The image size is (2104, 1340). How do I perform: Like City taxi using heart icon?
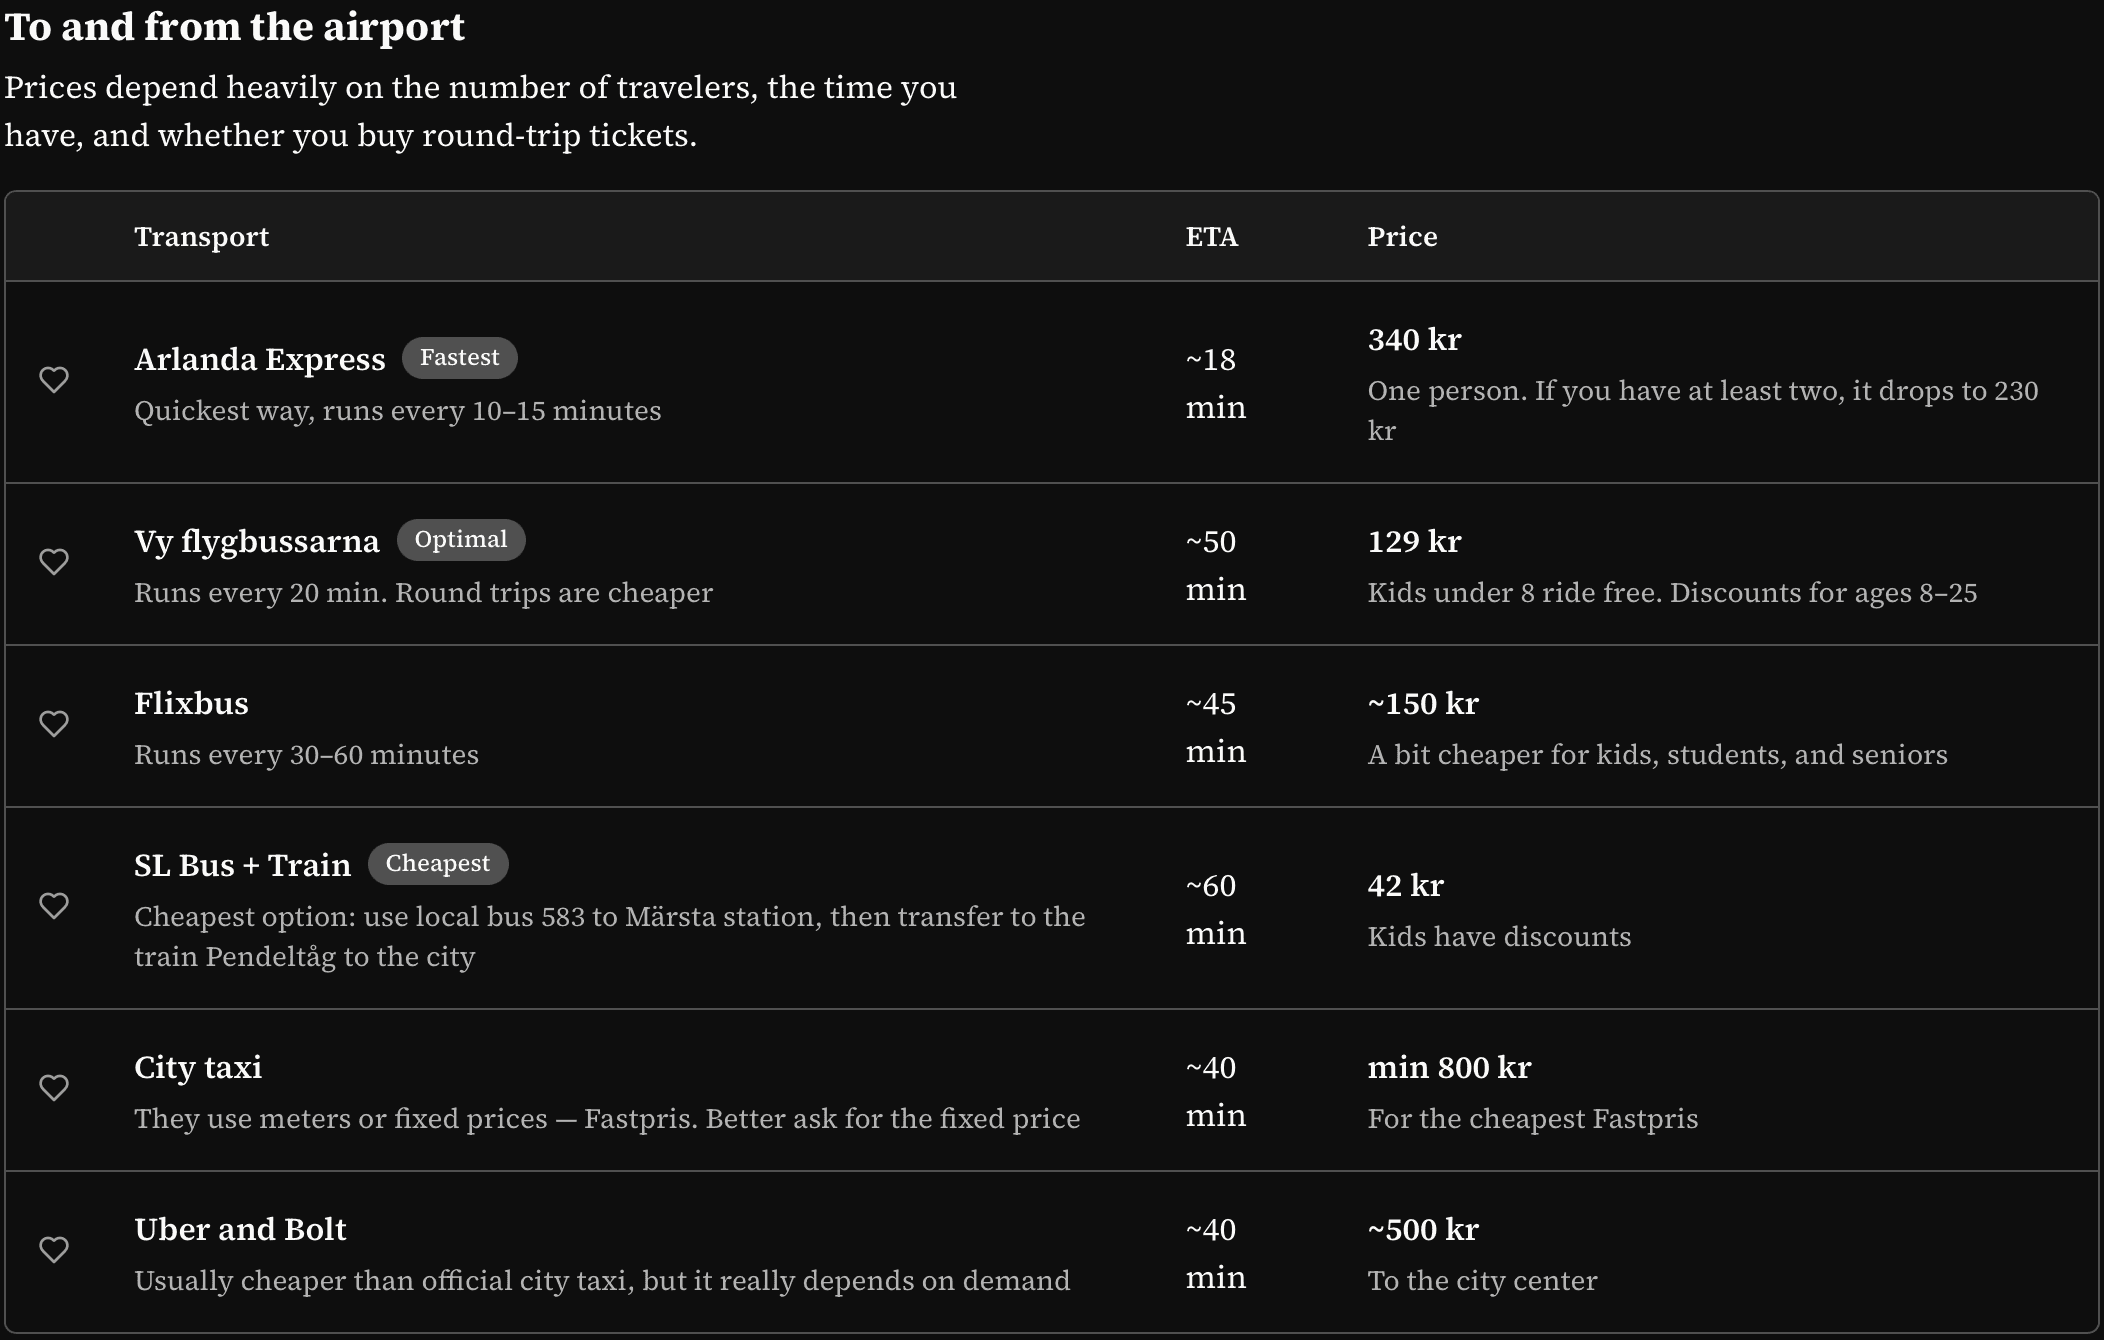pyautogui.click(x=54, y=1088)
